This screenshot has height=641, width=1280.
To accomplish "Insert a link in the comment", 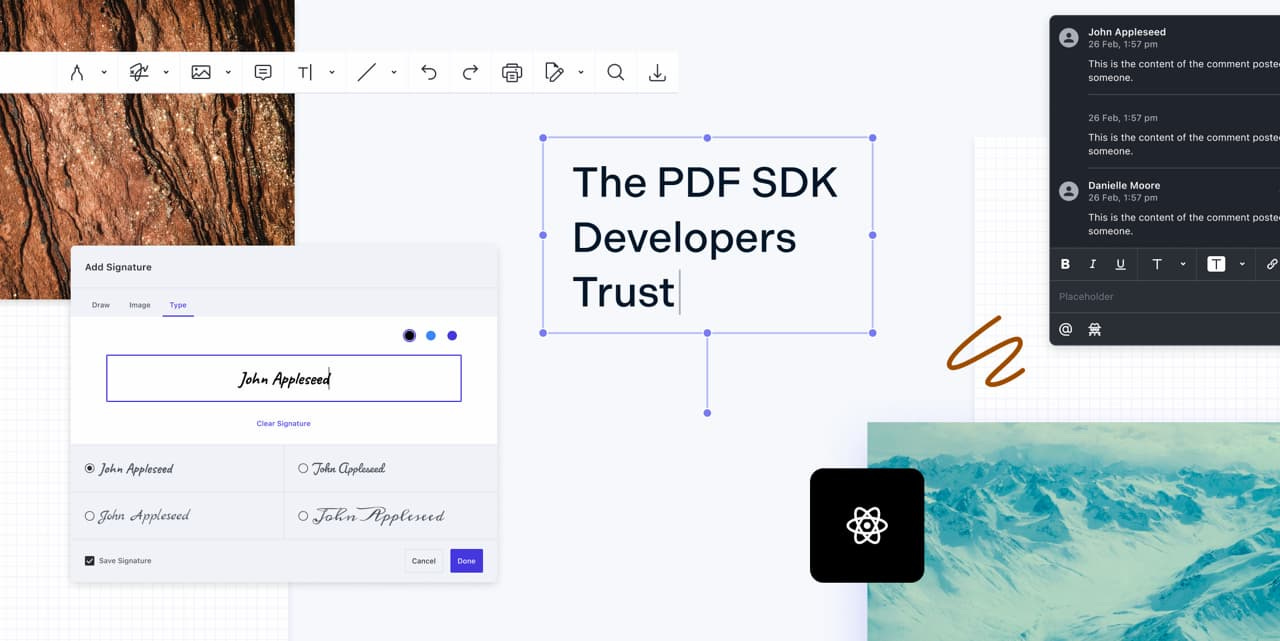I will coord(1272,264).
